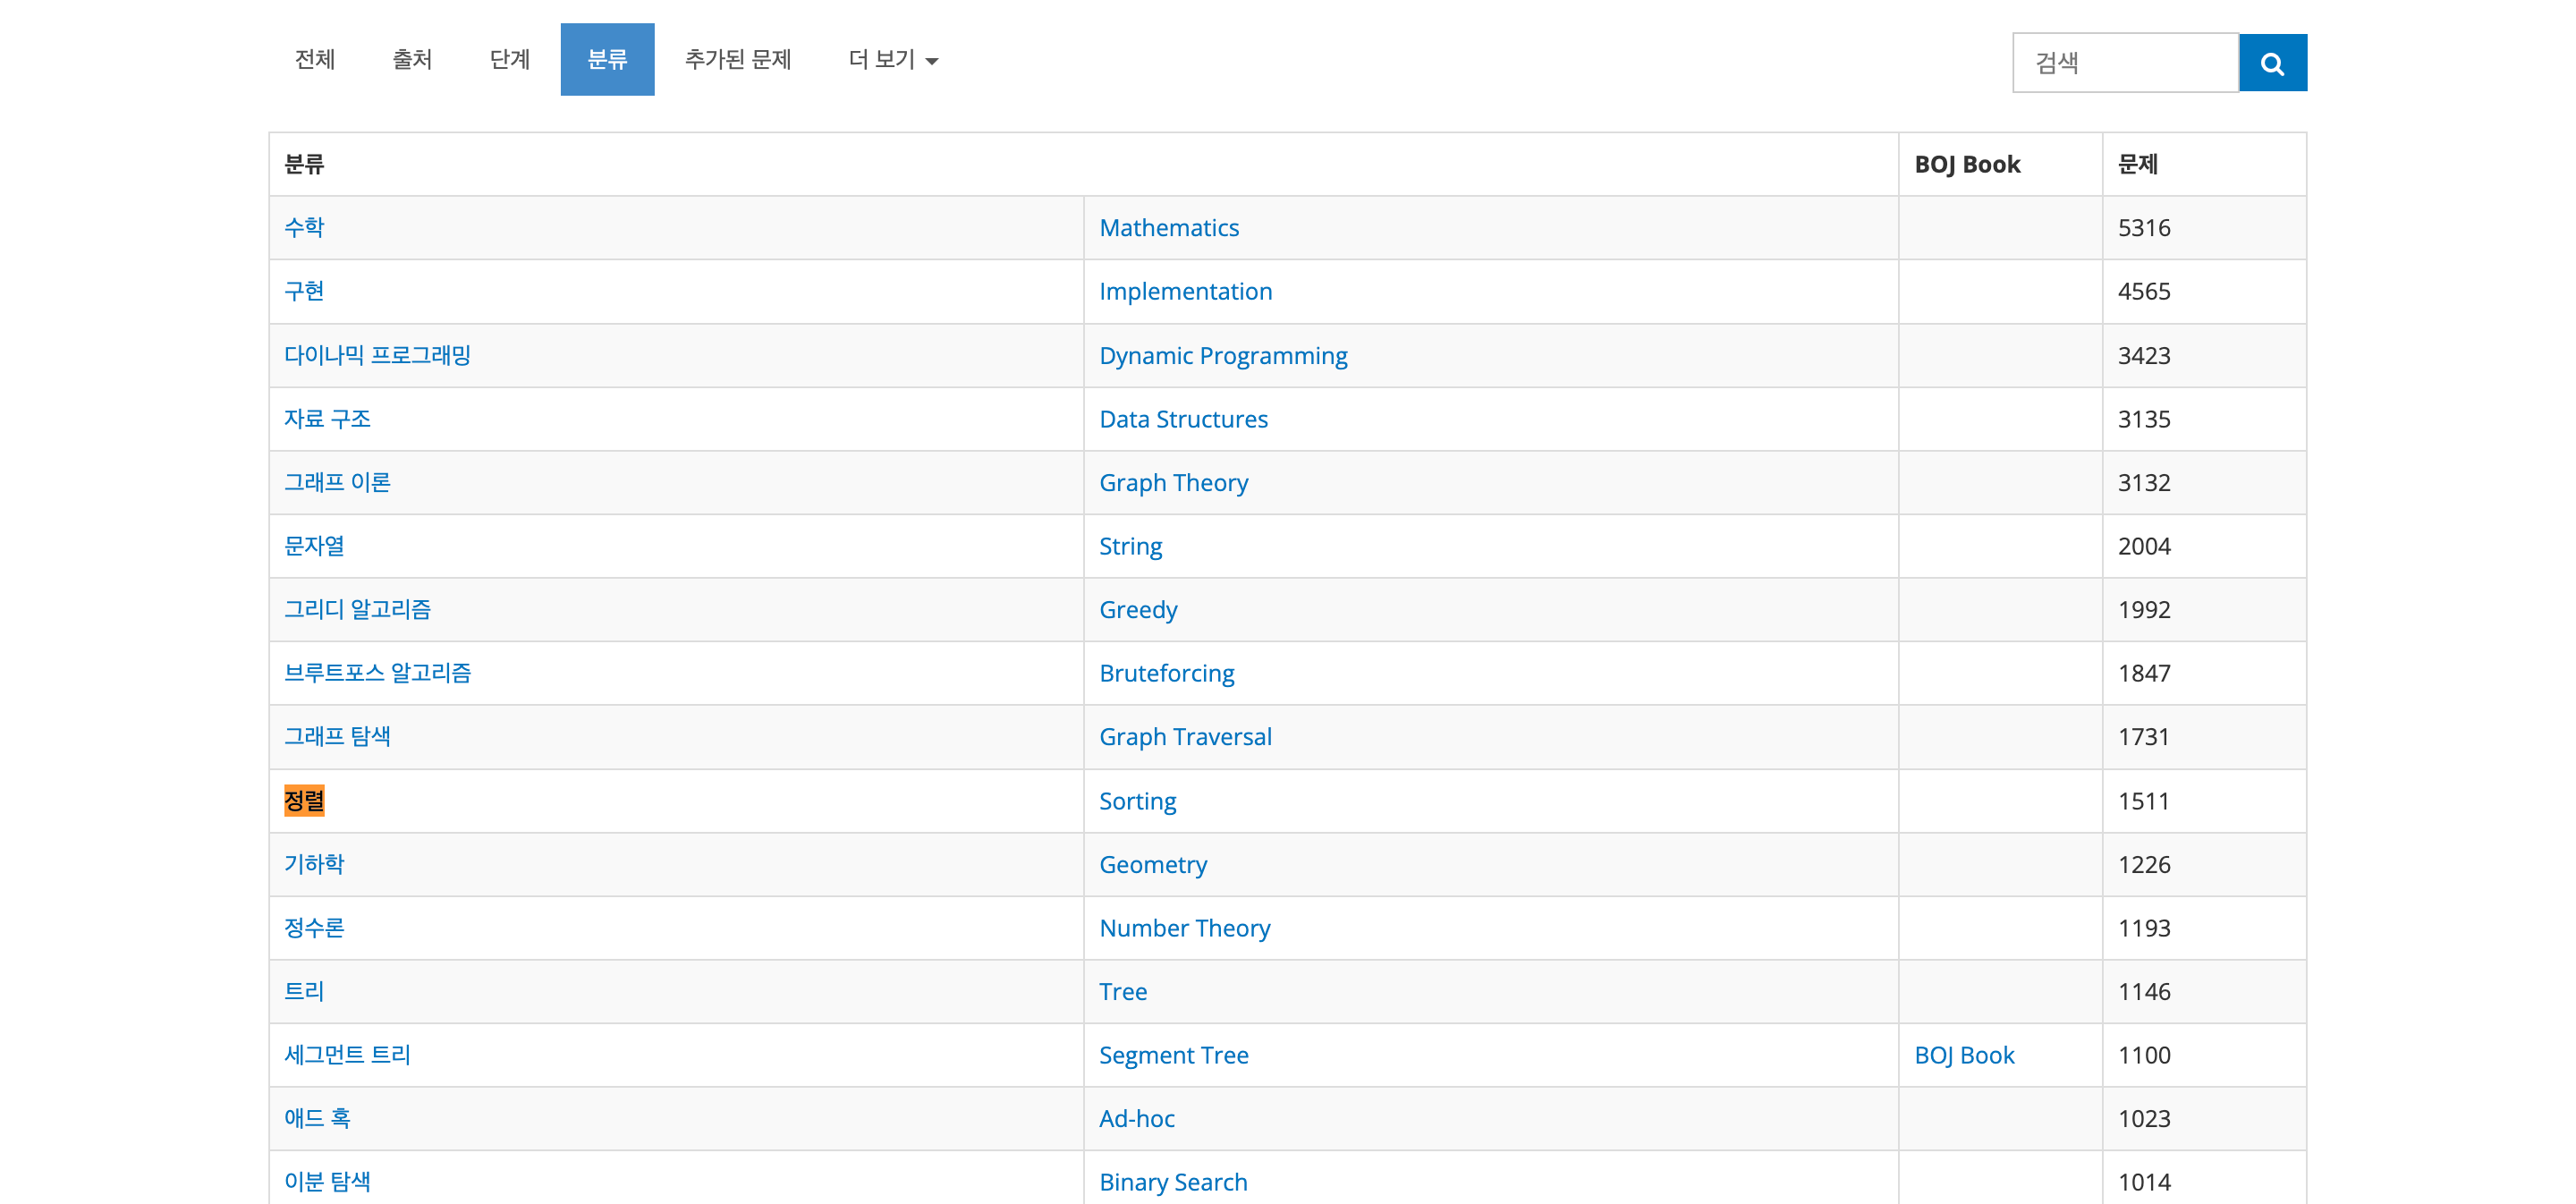Click the Ad-hoc category link

1136,1118
